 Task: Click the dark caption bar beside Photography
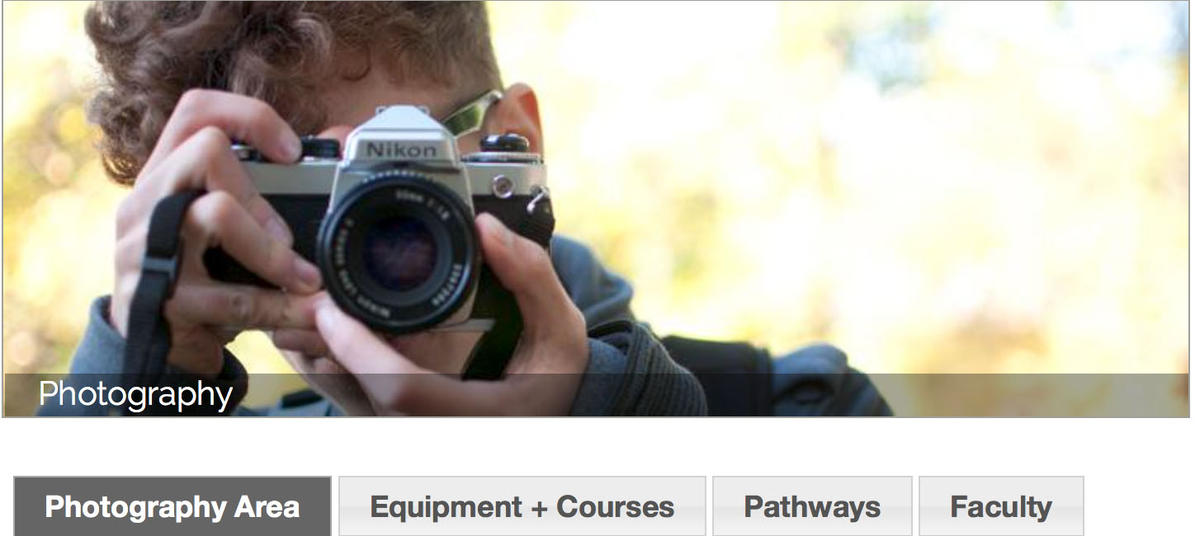700,395
